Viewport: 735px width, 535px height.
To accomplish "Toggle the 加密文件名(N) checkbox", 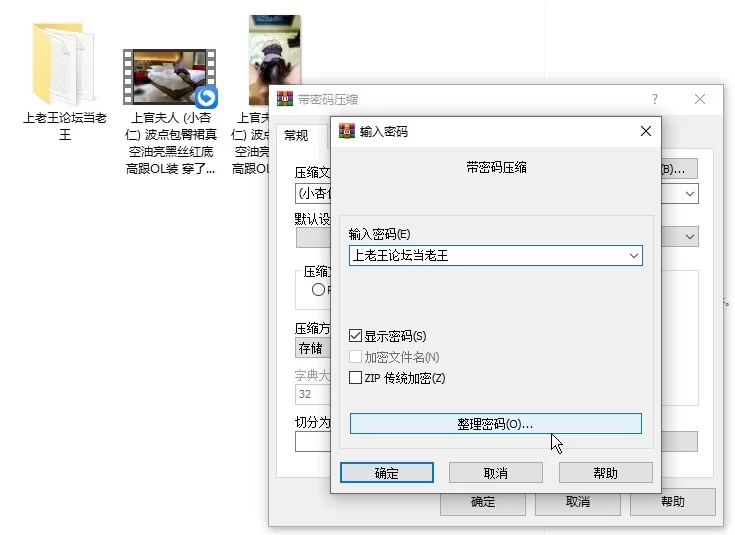I will point(355,357).
